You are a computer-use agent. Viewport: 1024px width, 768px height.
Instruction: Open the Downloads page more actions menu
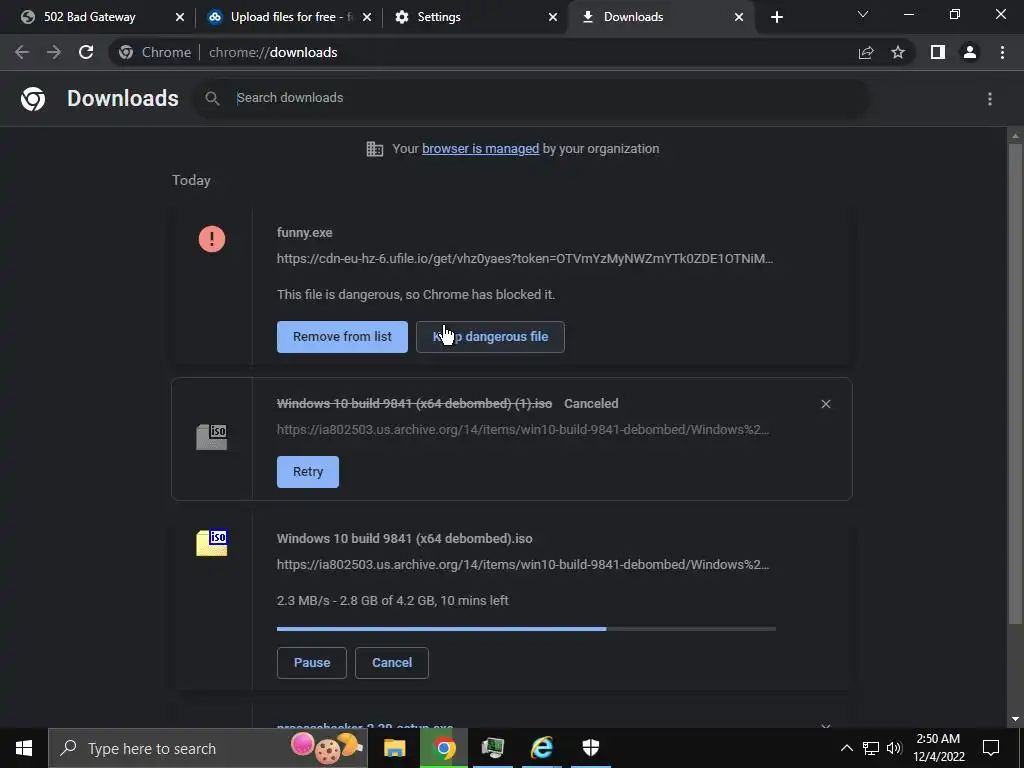[990, 99]
